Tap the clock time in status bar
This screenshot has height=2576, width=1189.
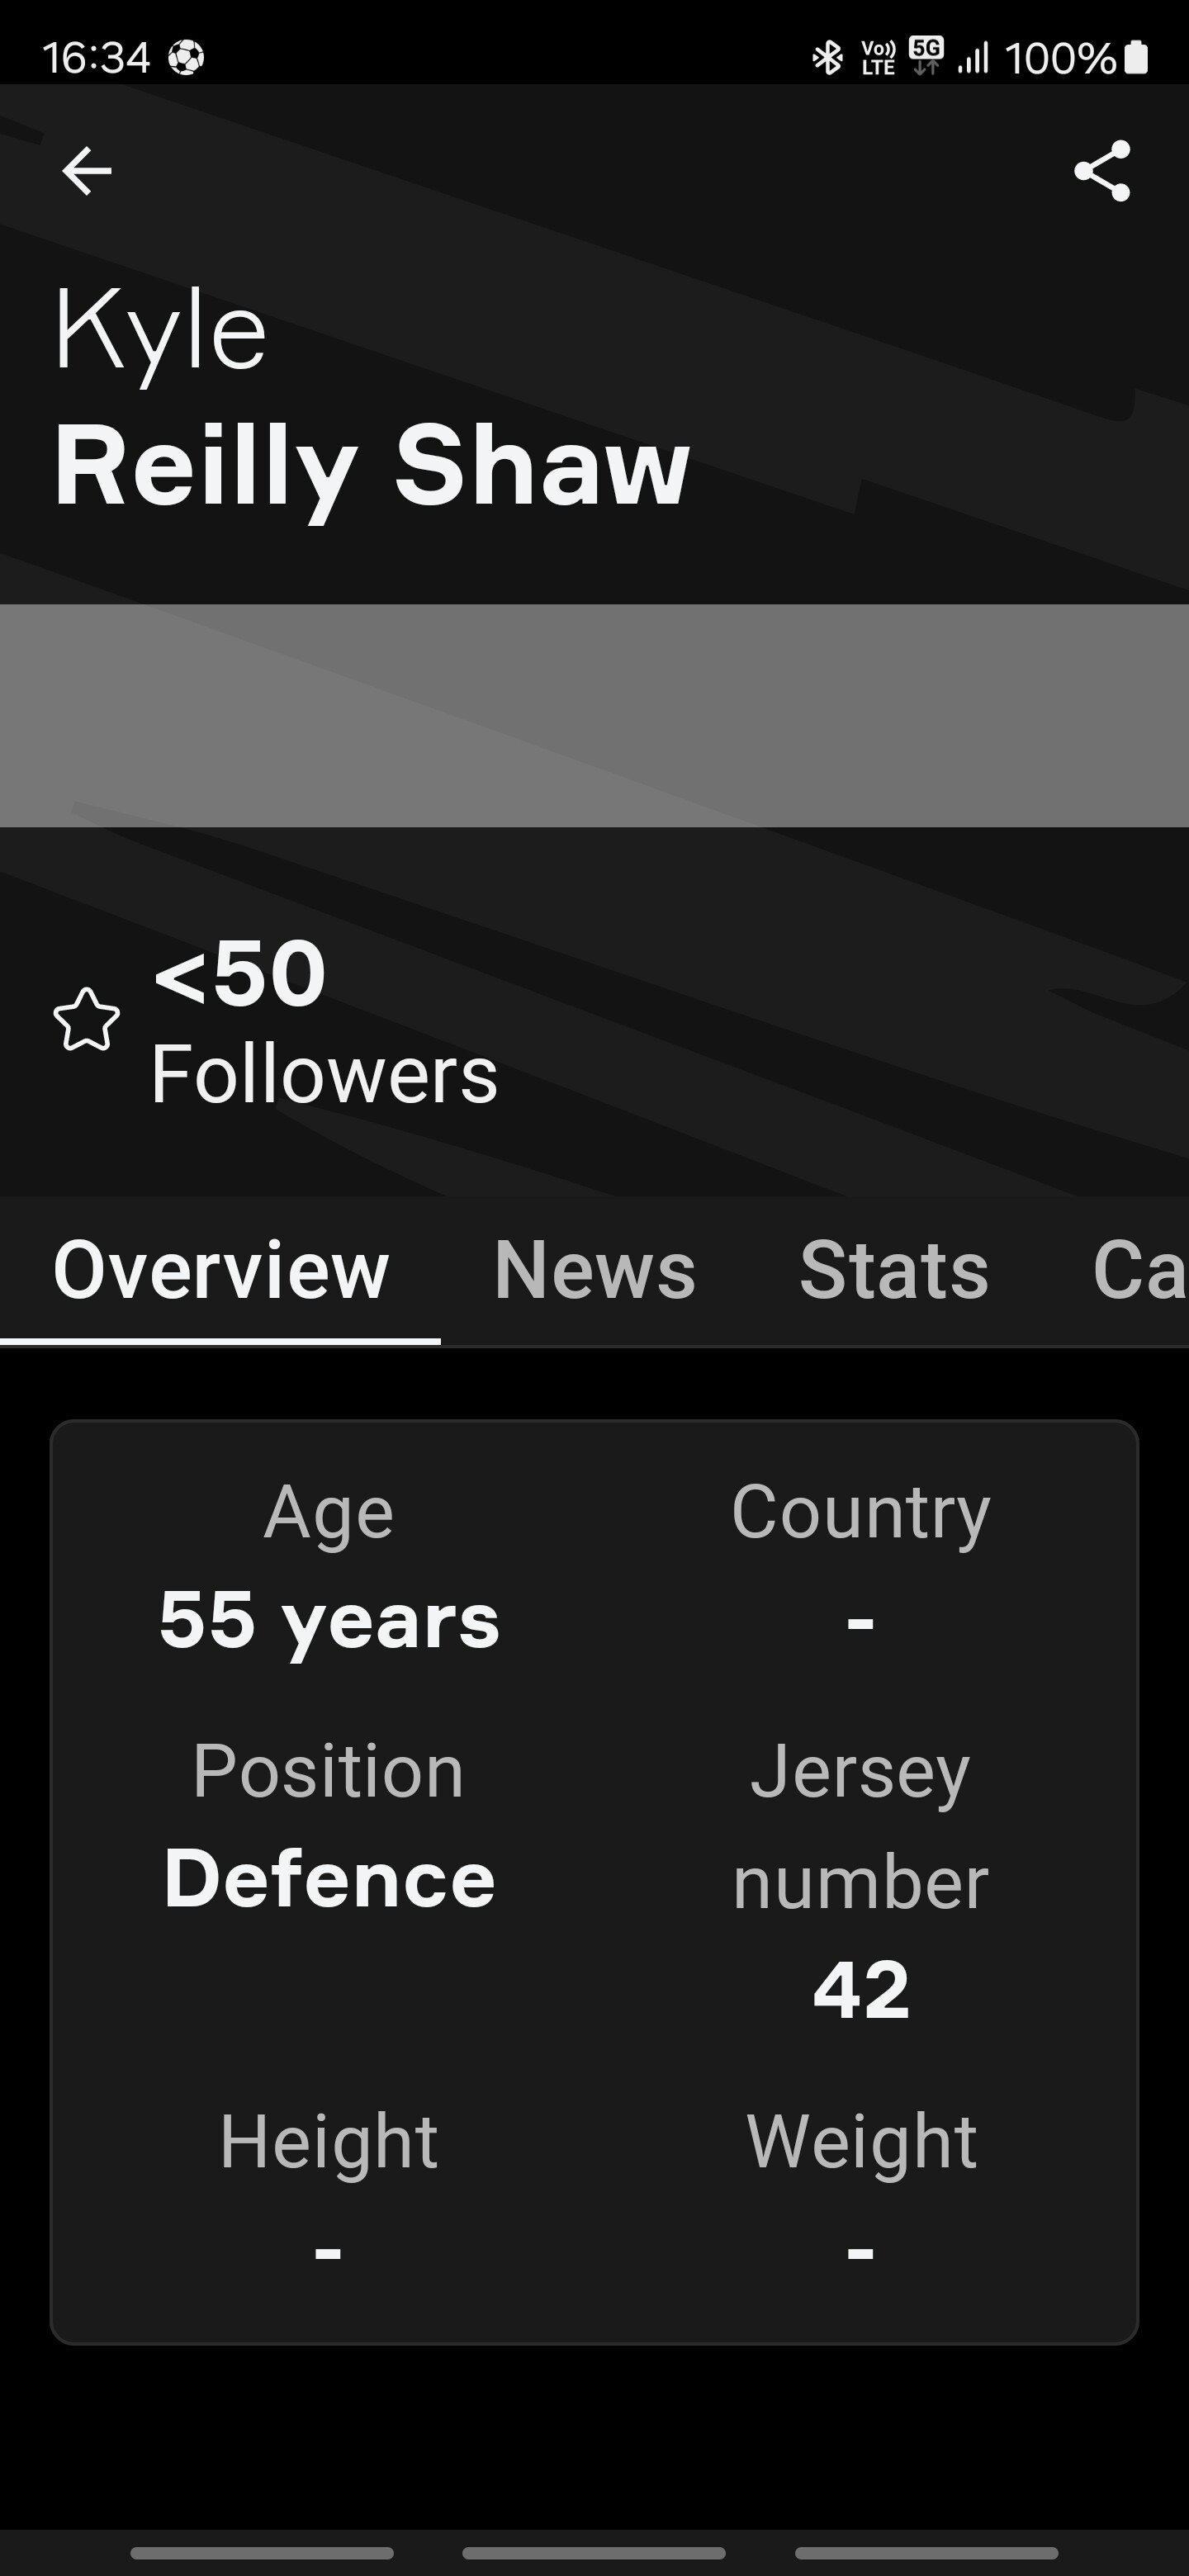click(x=96, y=58)
